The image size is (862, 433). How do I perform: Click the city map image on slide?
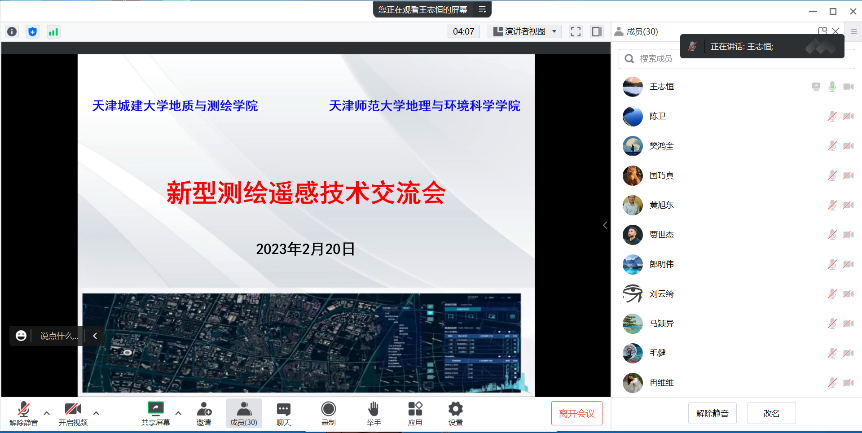[x=301, y=342]
